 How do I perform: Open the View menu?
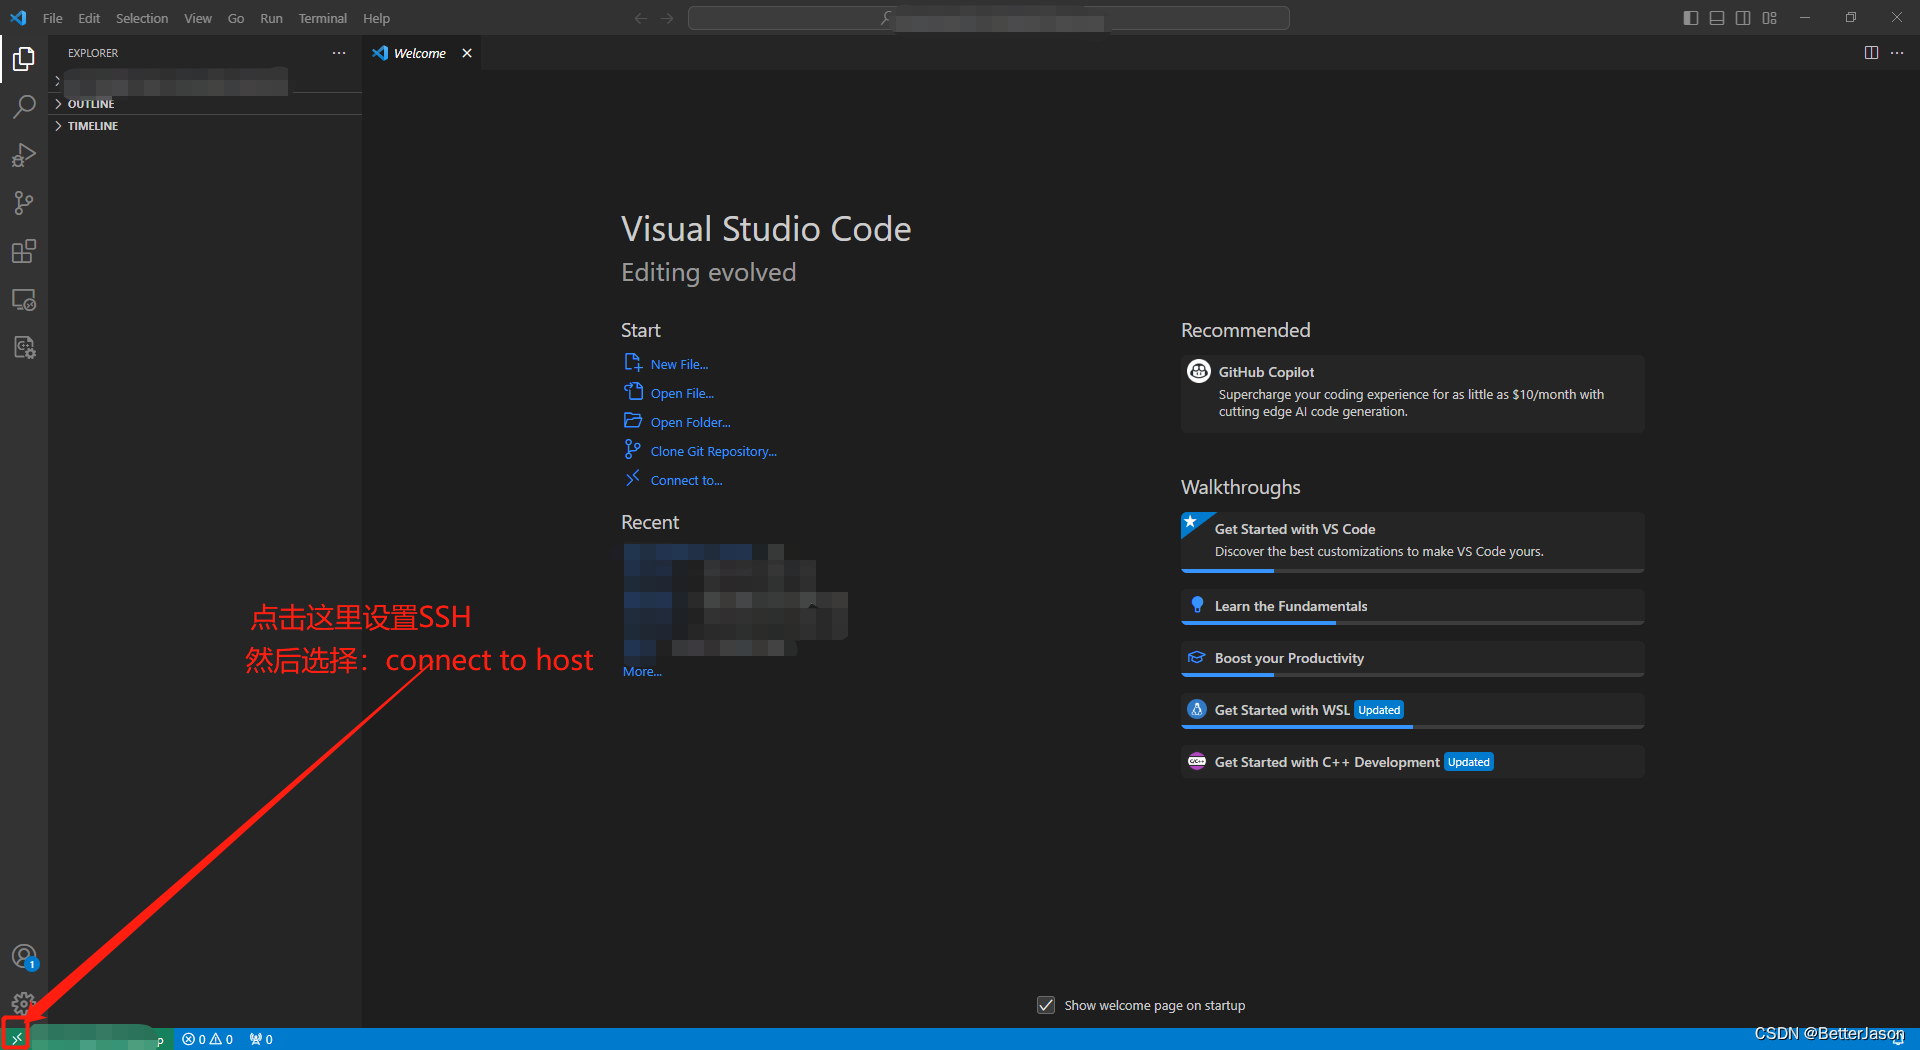pos(198,18)
